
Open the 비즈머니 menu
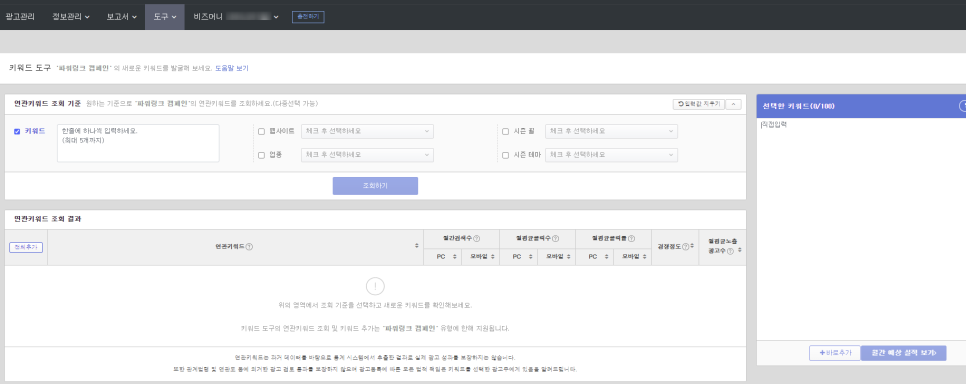tap(236, 17)
